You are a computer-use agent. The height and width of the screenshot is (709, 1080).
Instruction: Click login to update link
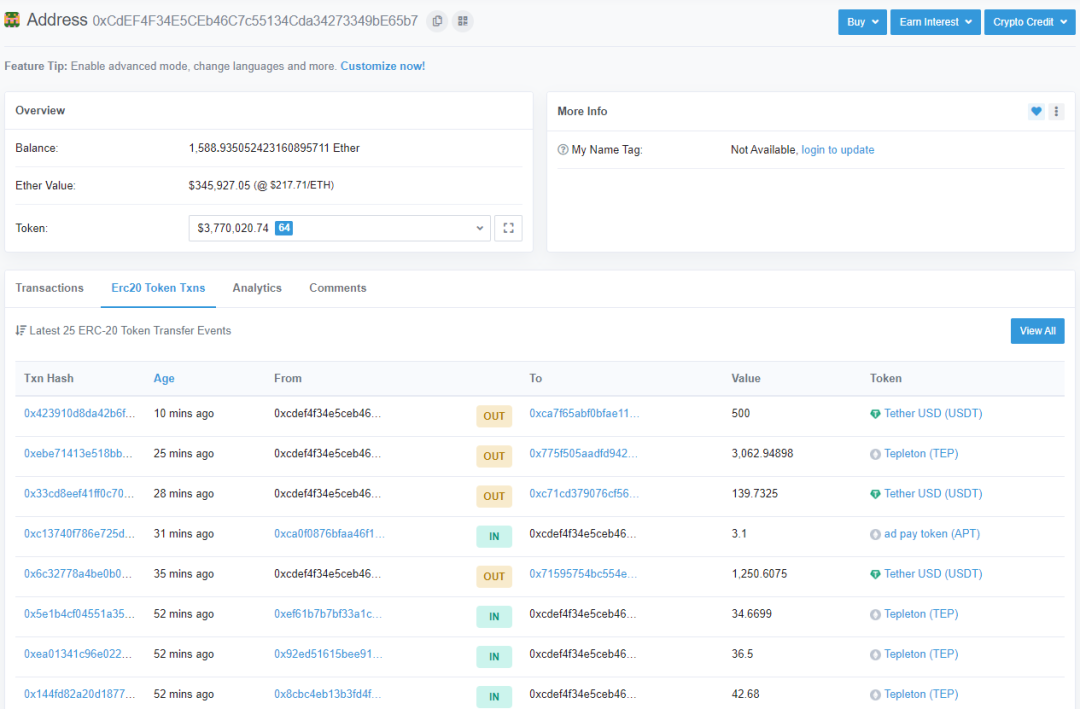click(x=838, y=150)
